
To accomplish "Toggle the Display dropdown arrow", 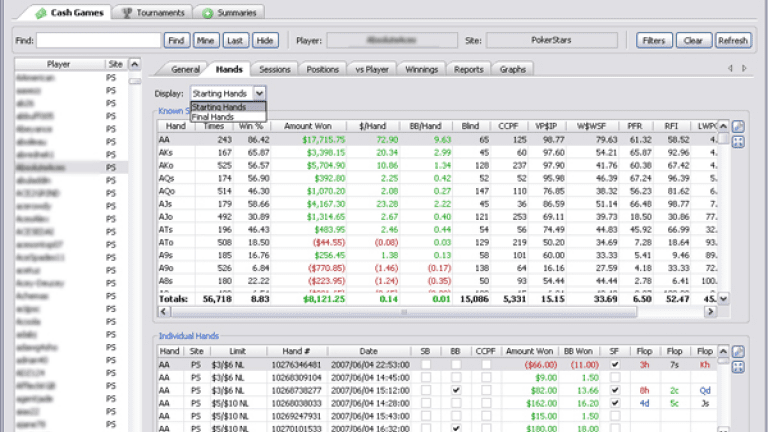I will (x=259, y=93).
